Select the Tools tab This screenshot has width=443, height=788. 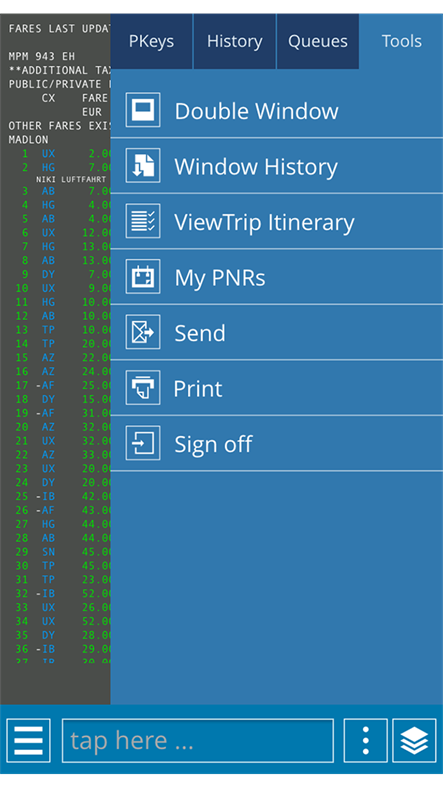pos(401,41)
